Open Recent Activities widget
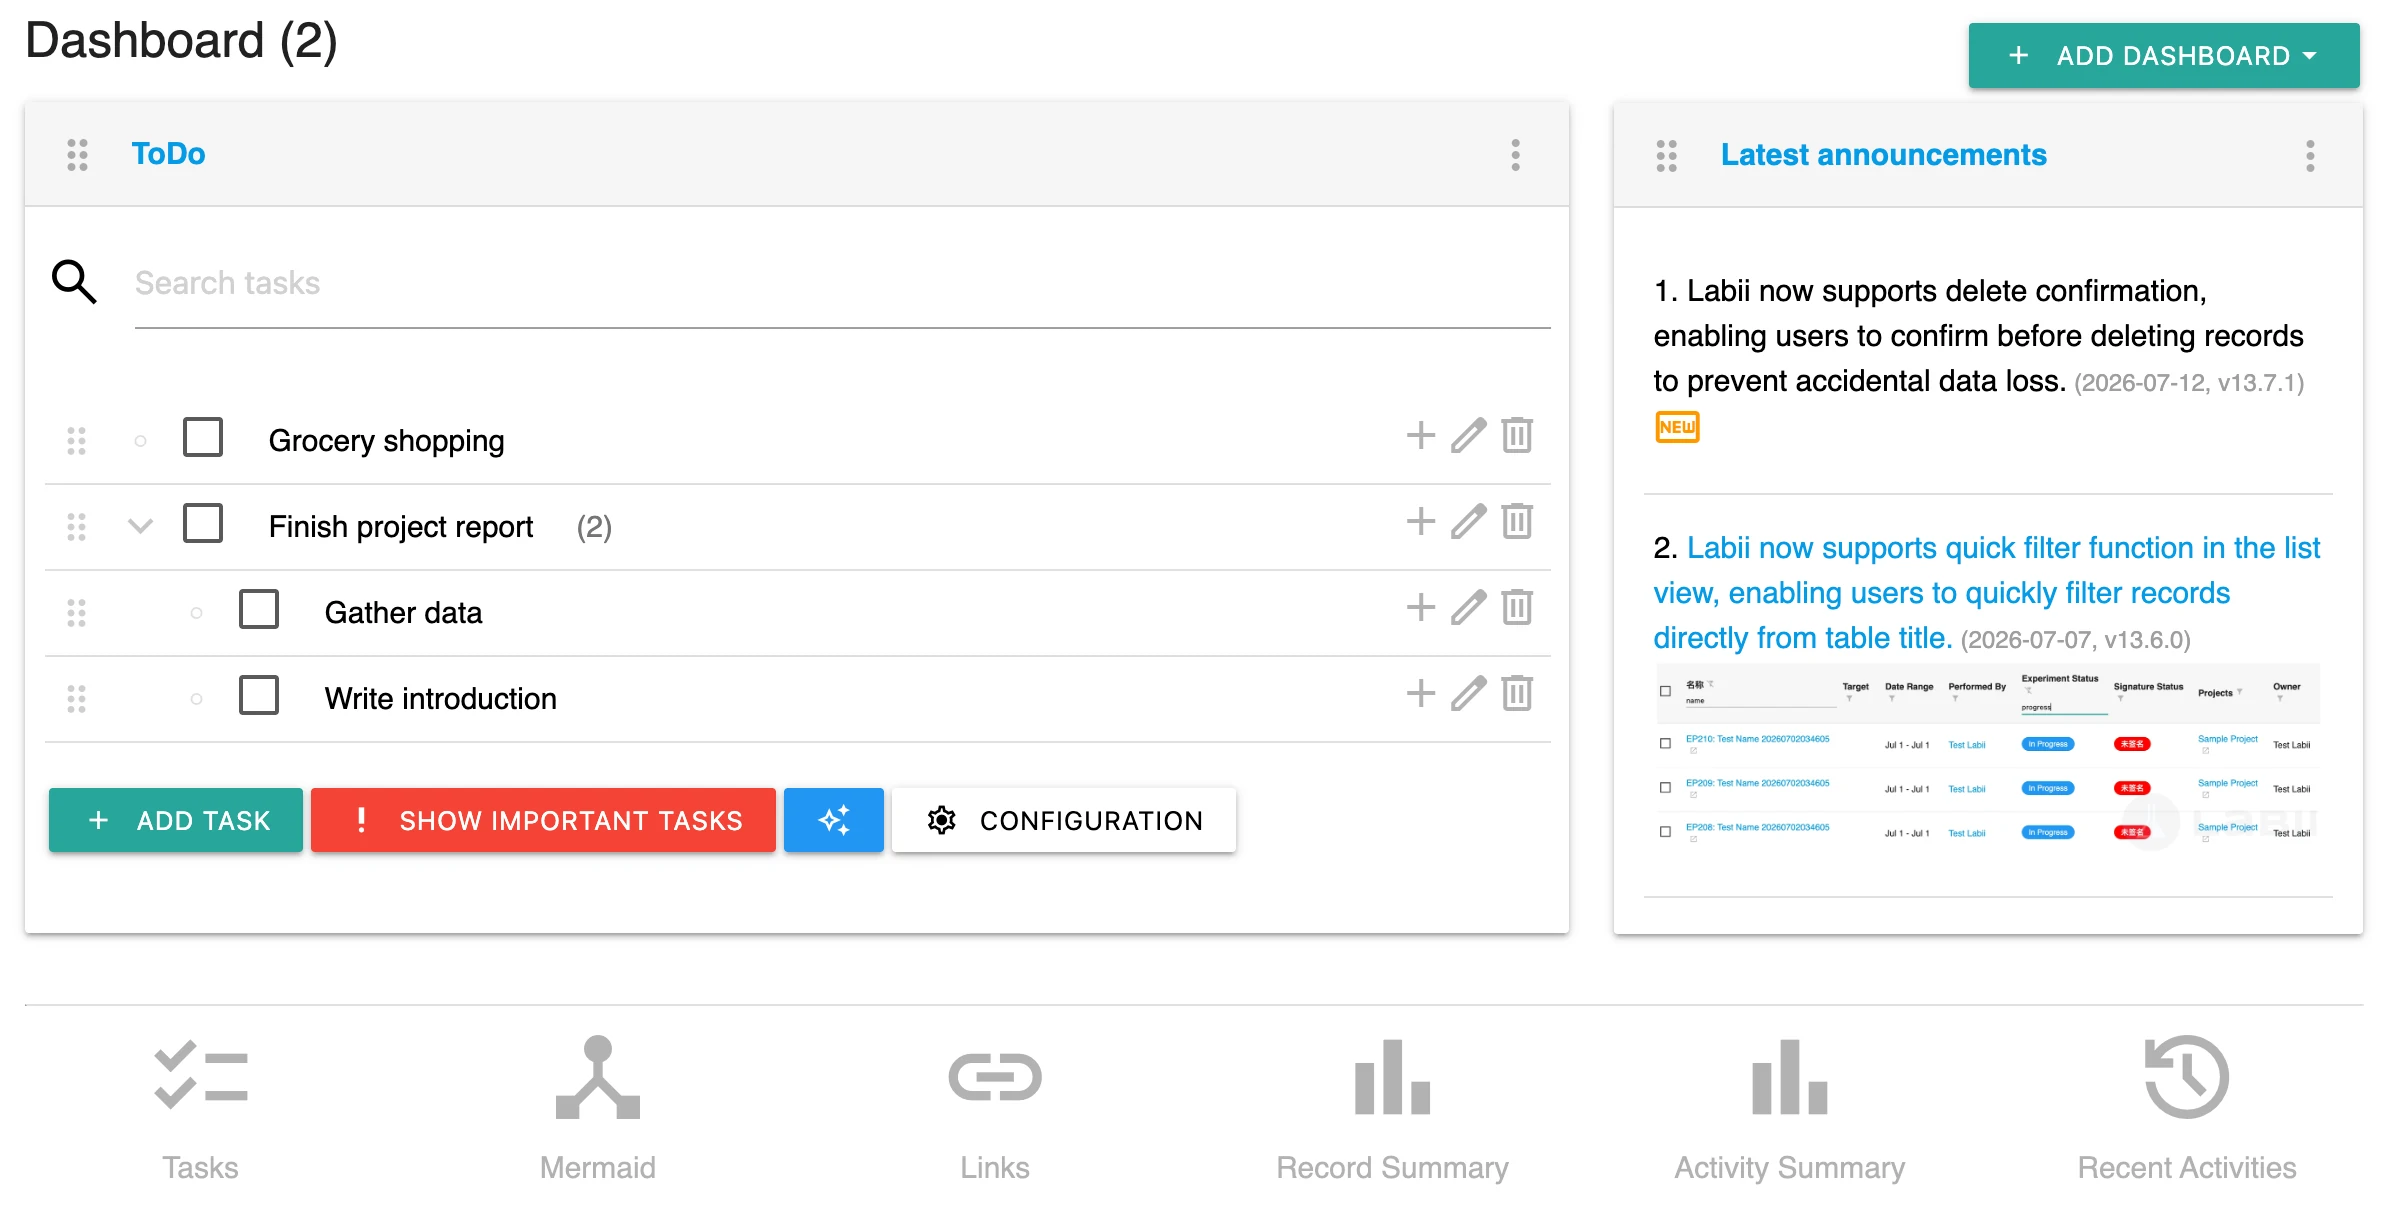The image size is (2386, 1220). click(x=2187, y=1108)
